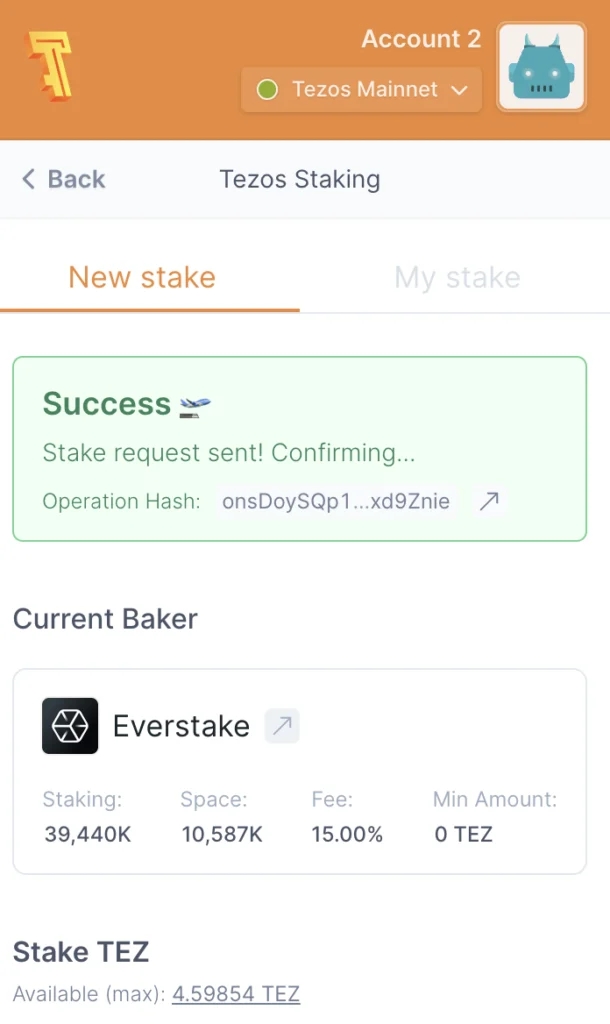Screen dimensions: 610x1024
Task: Open Everstake external link arrow
Action: tap(282, 726)
